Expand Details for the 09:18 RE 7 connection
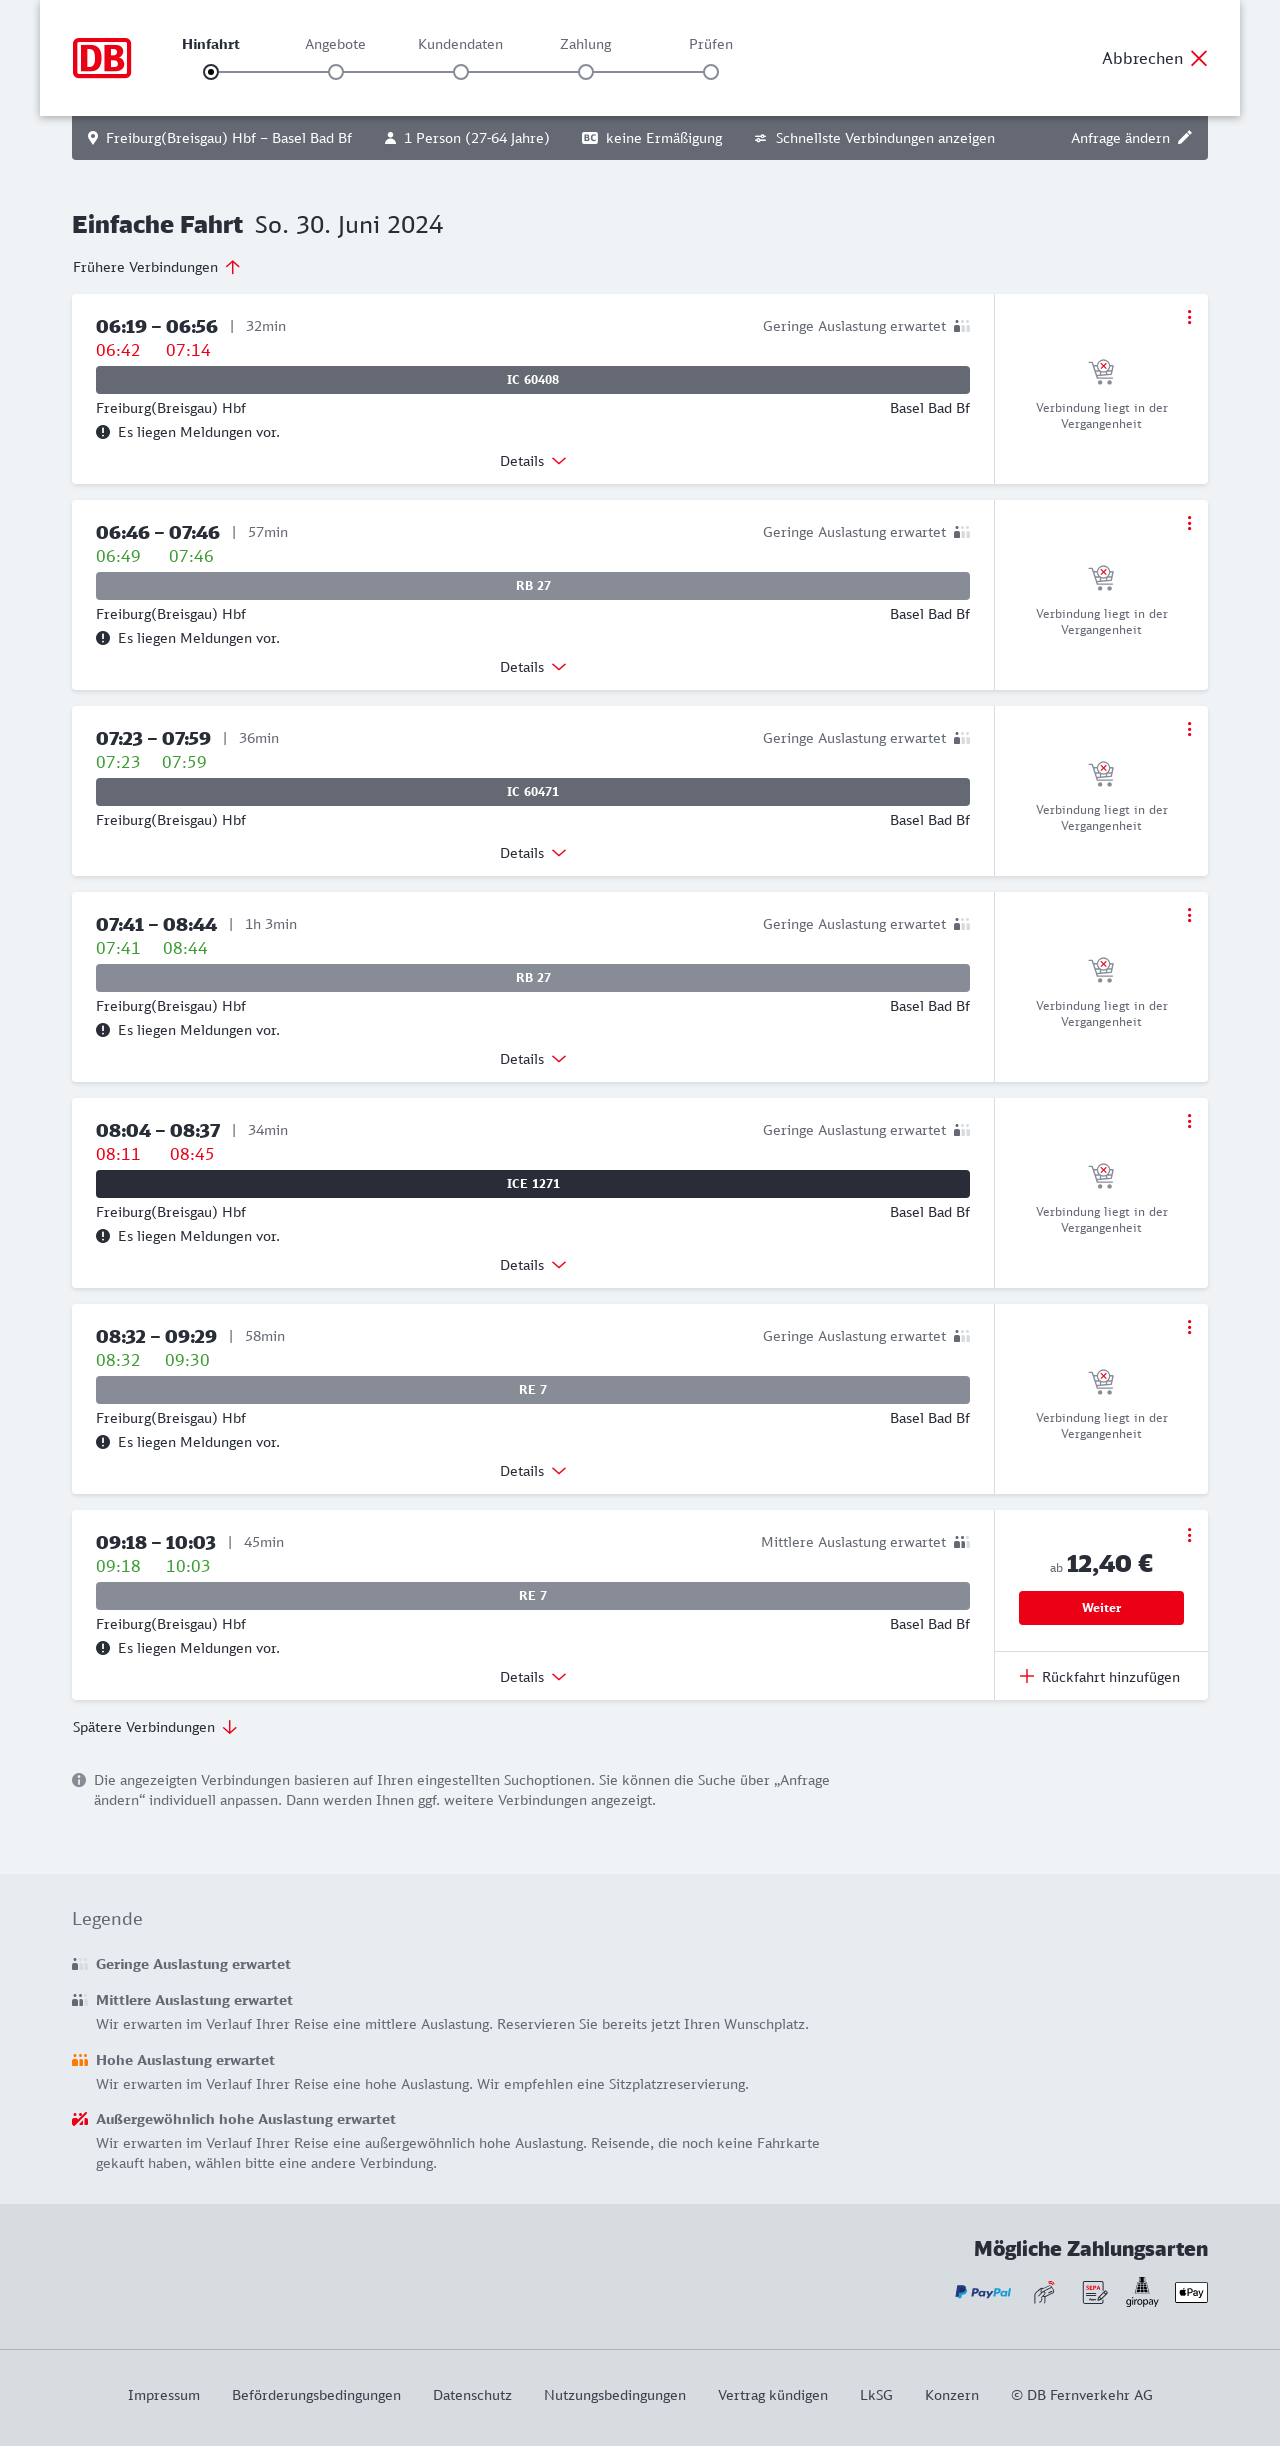The image size is (1280, 2446). point(533,1677)
